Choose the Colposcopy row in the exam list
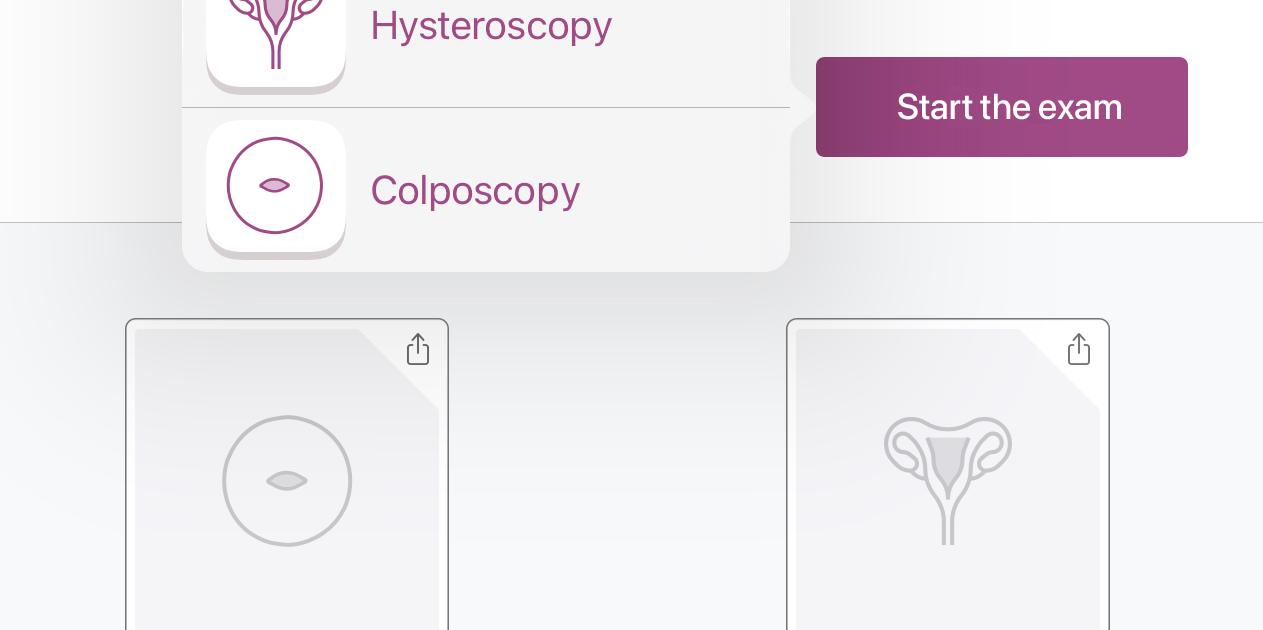Screen dimensions: 1263x630 tap(486, 189)
